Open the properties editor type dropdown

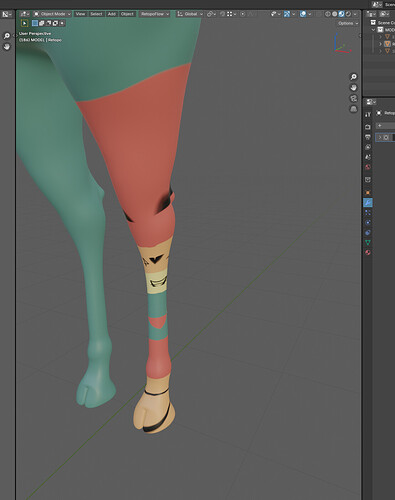point(371,102)
